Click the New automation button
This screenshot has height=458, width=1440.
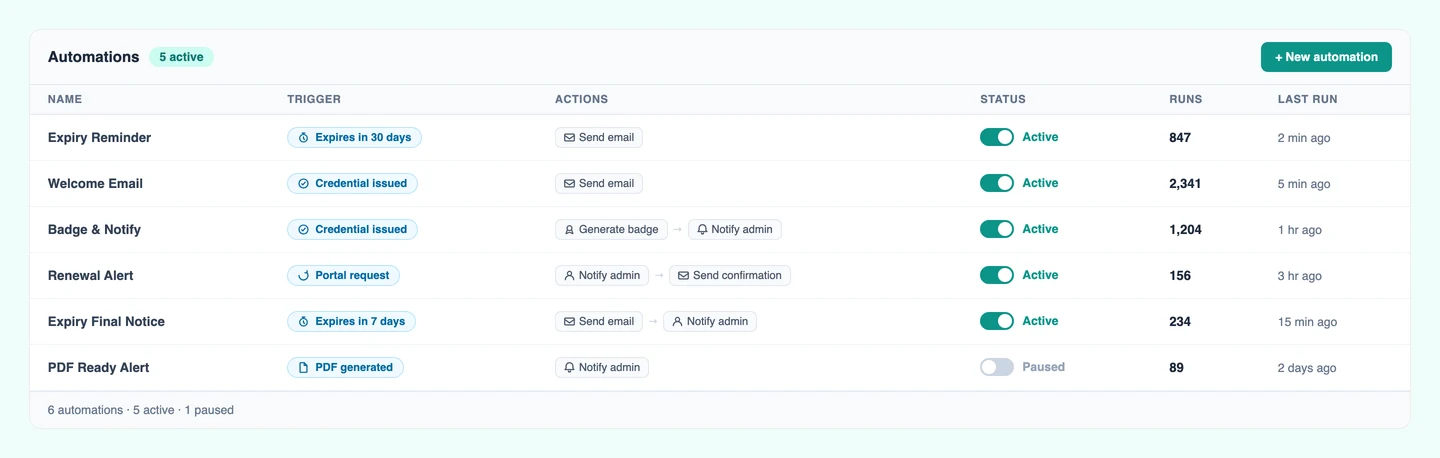pyautogui.click(x=1326, y=57)
